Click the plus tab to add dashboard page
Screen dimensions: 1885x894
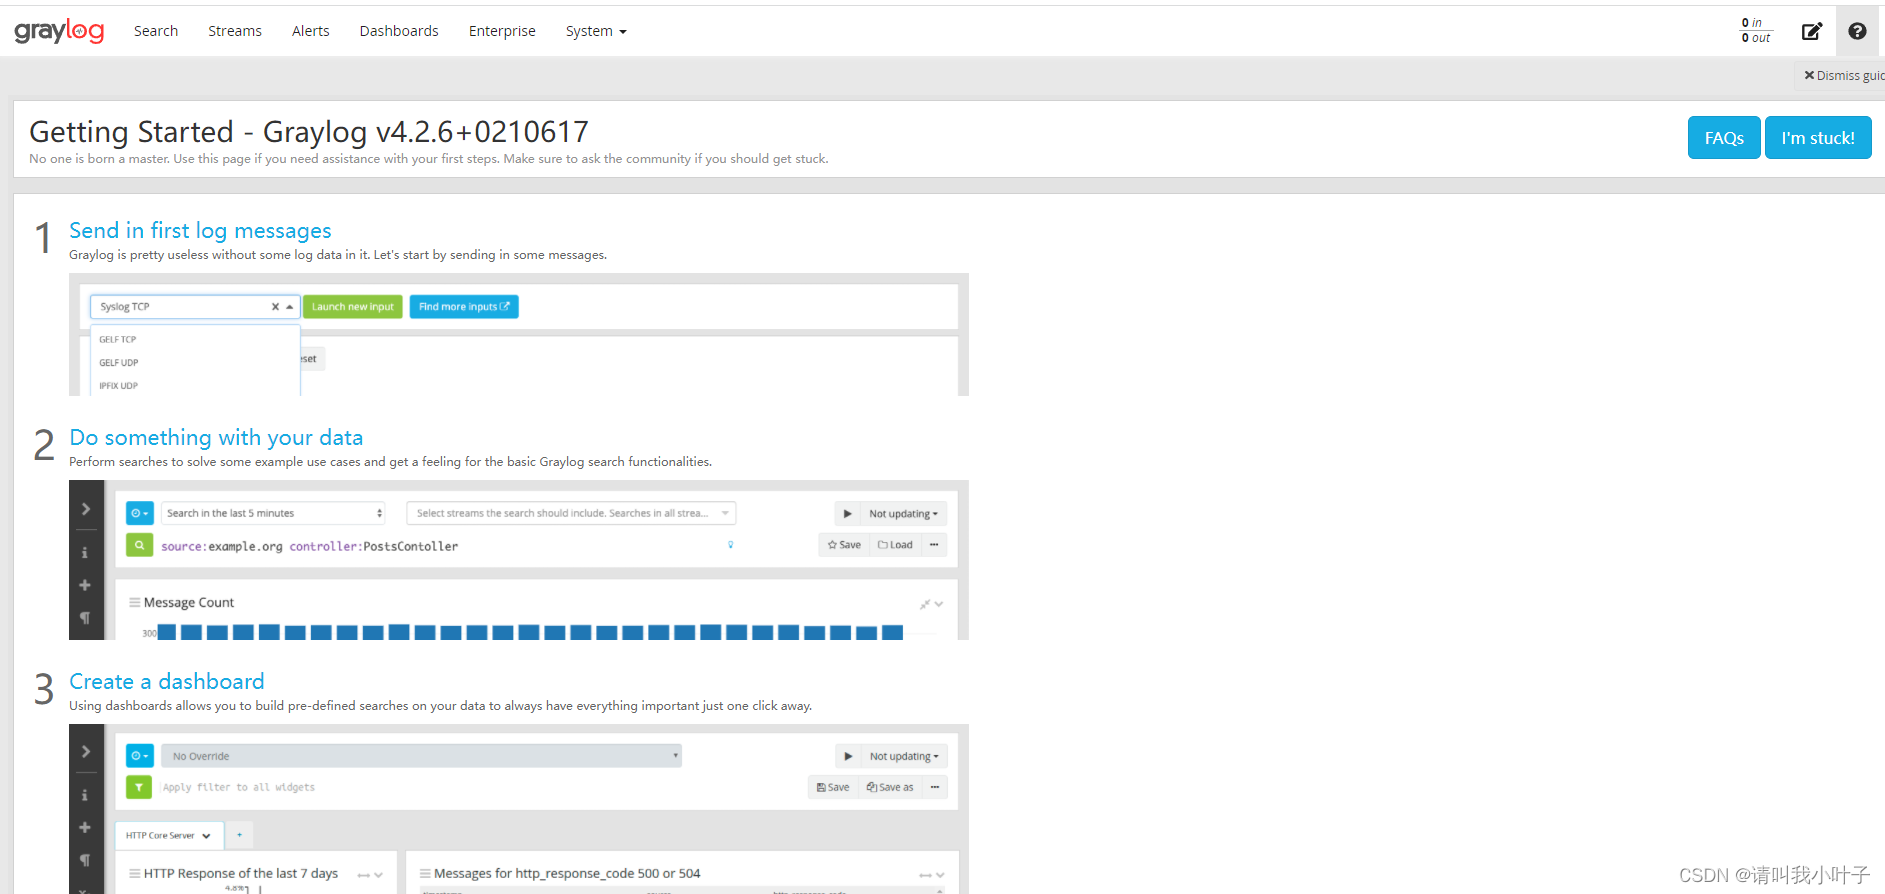coord(239,836)
